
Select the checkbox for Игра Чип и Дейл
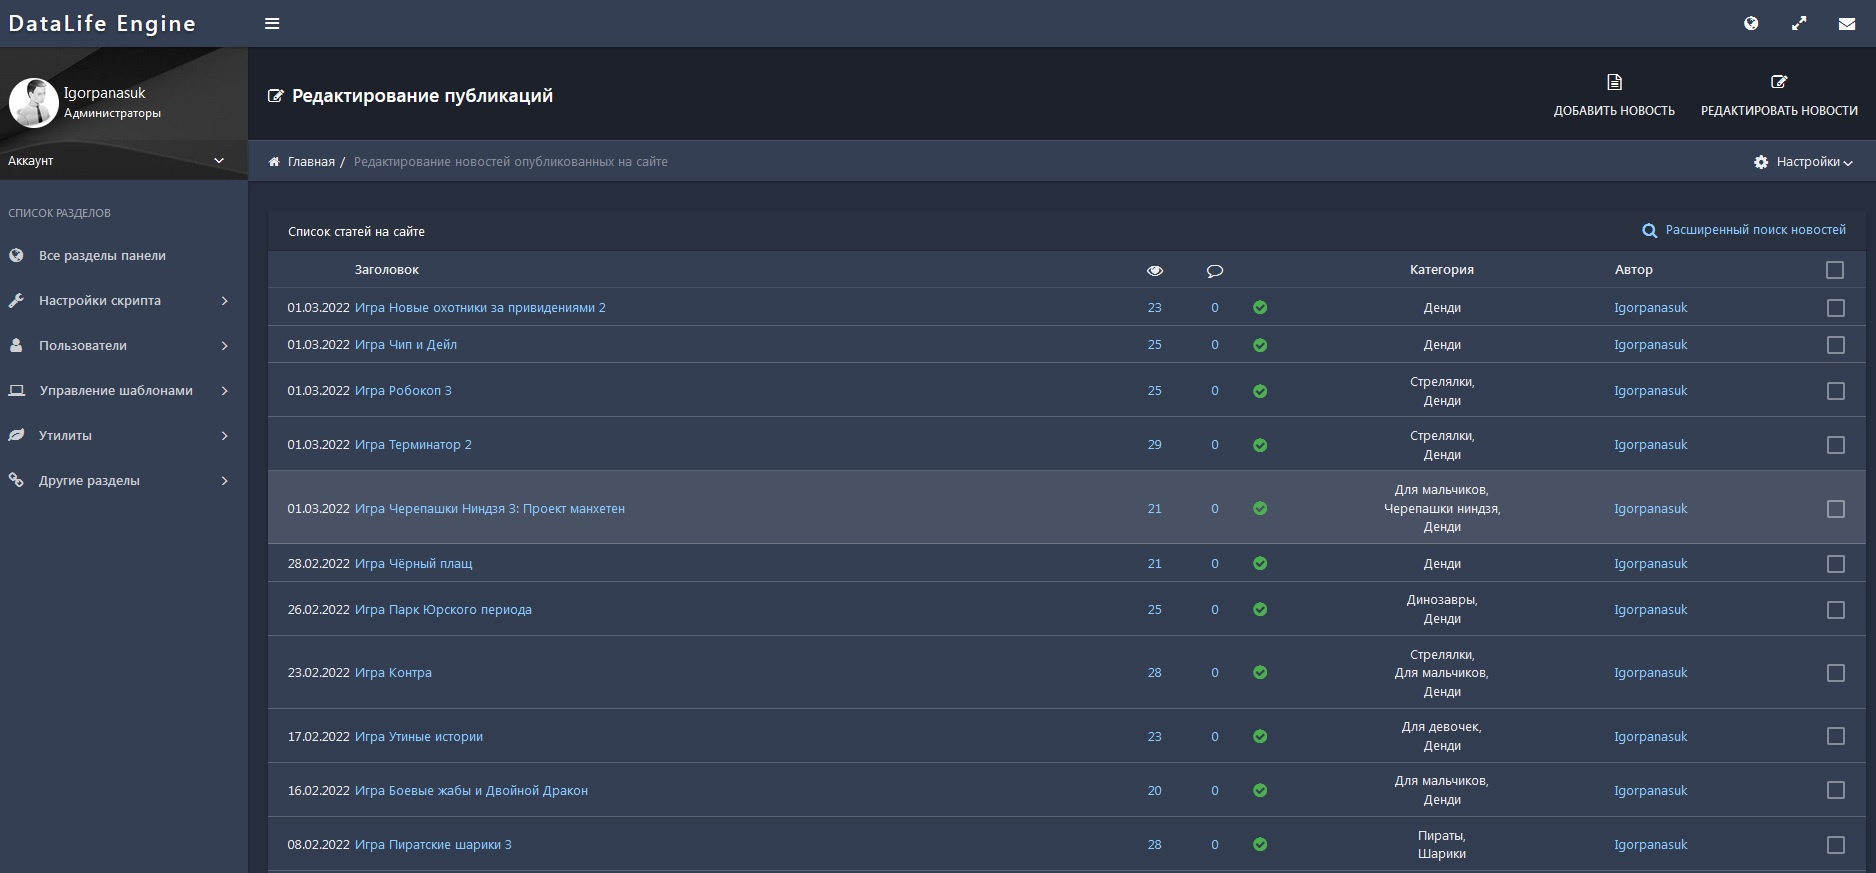[1835, 345]
